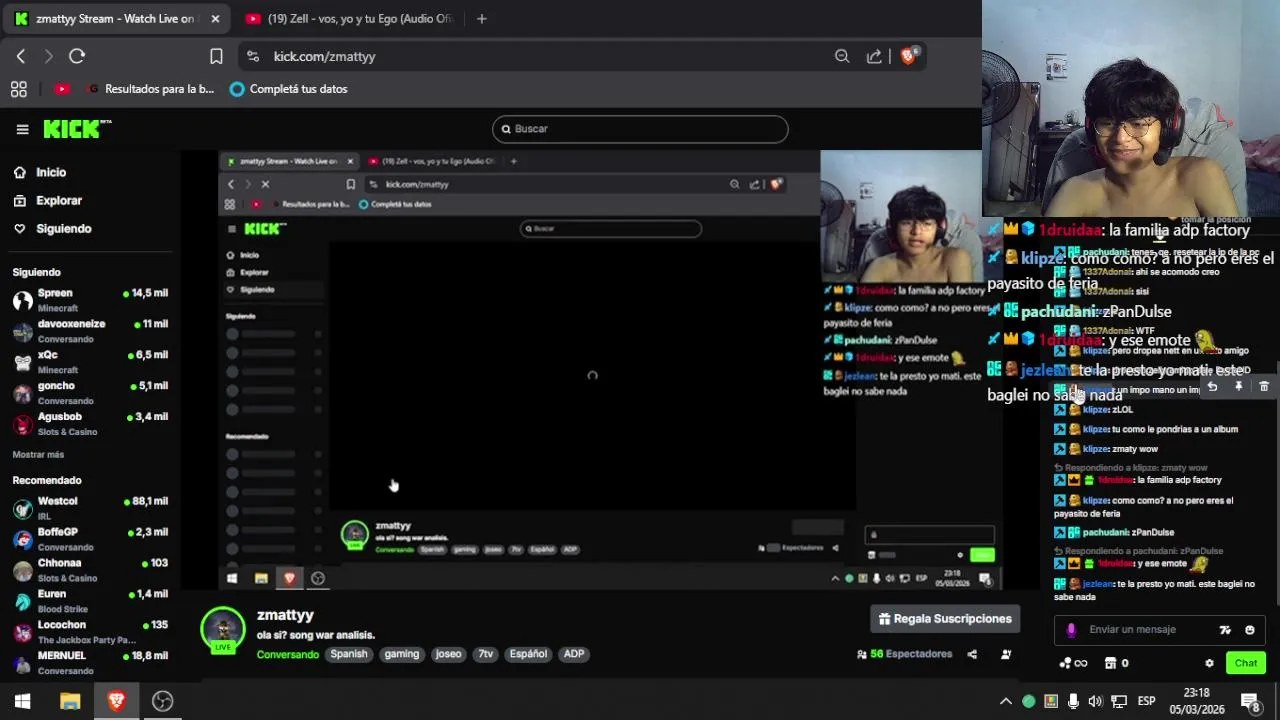
Task: Select the Español tag
Action: (528, 654)
